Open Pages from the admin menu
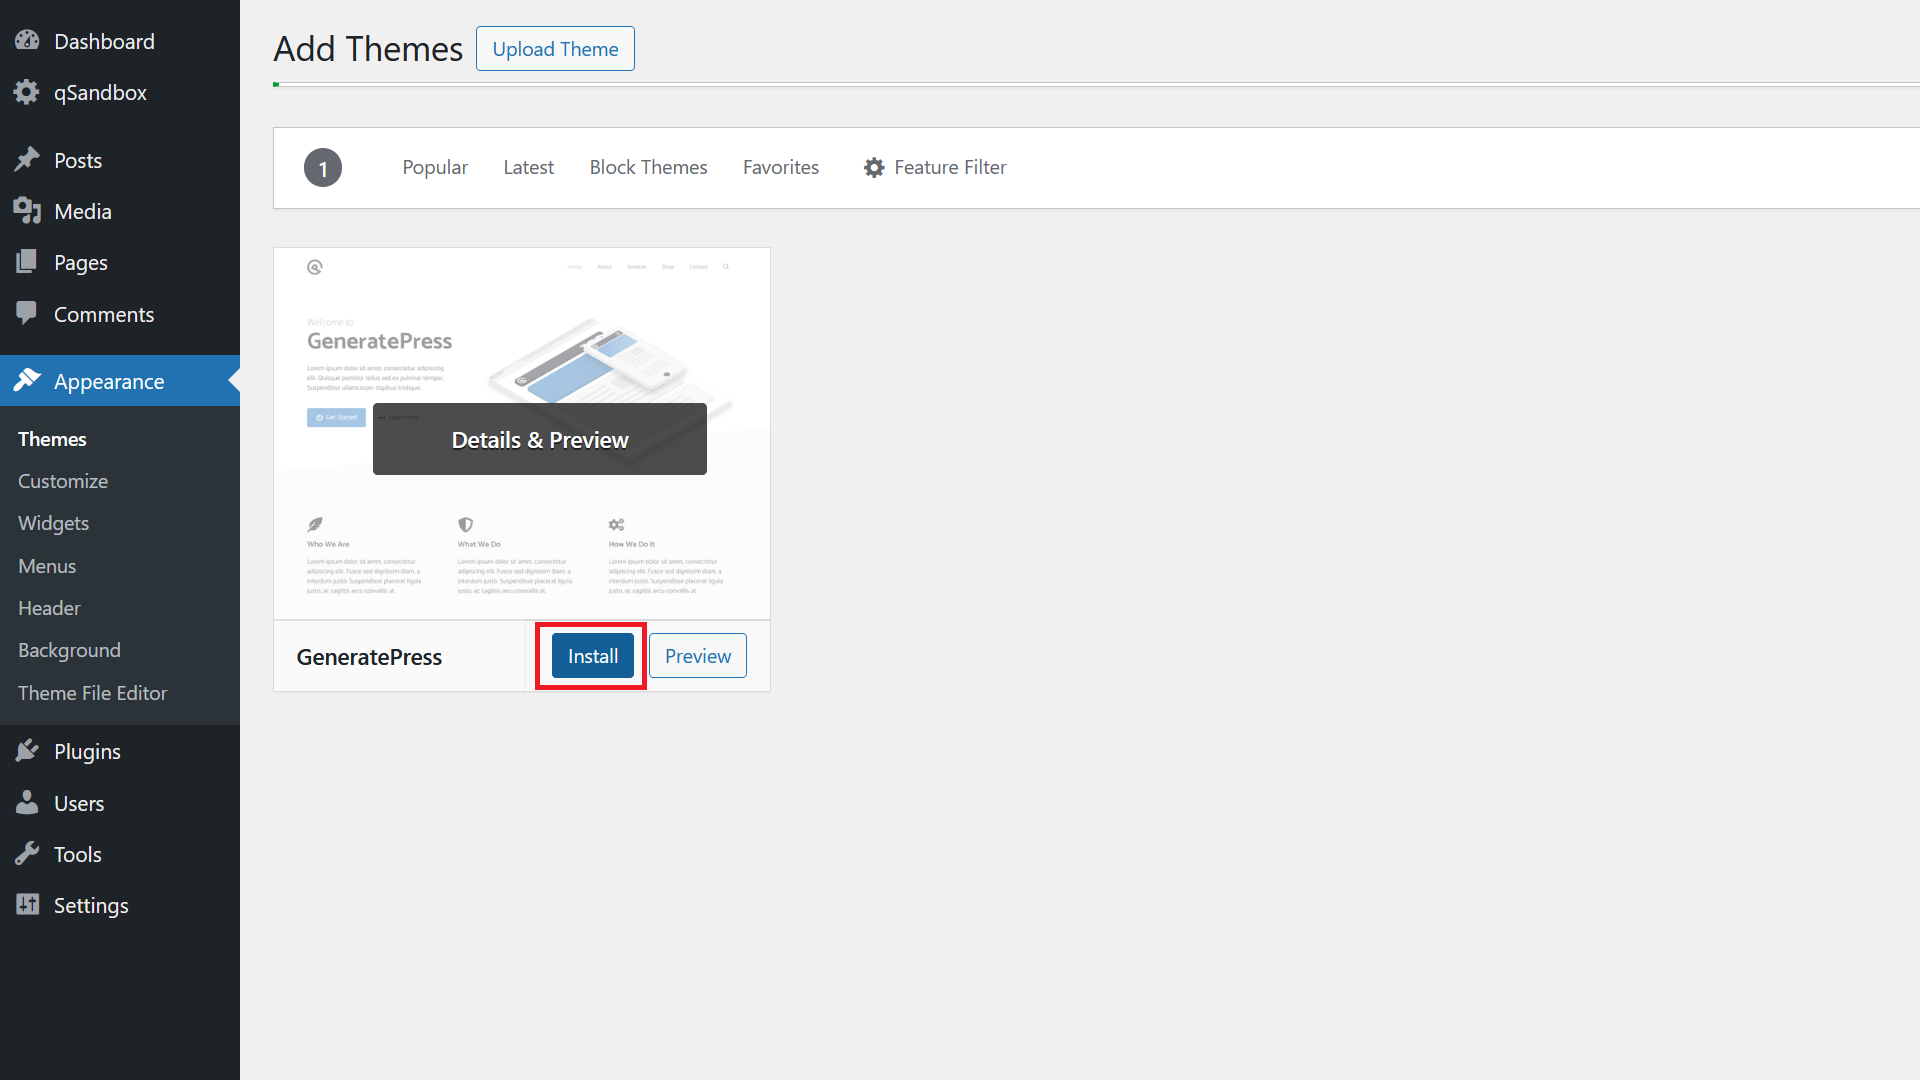This screenshot has height=1080, width=1920. (x=81, y=263)
